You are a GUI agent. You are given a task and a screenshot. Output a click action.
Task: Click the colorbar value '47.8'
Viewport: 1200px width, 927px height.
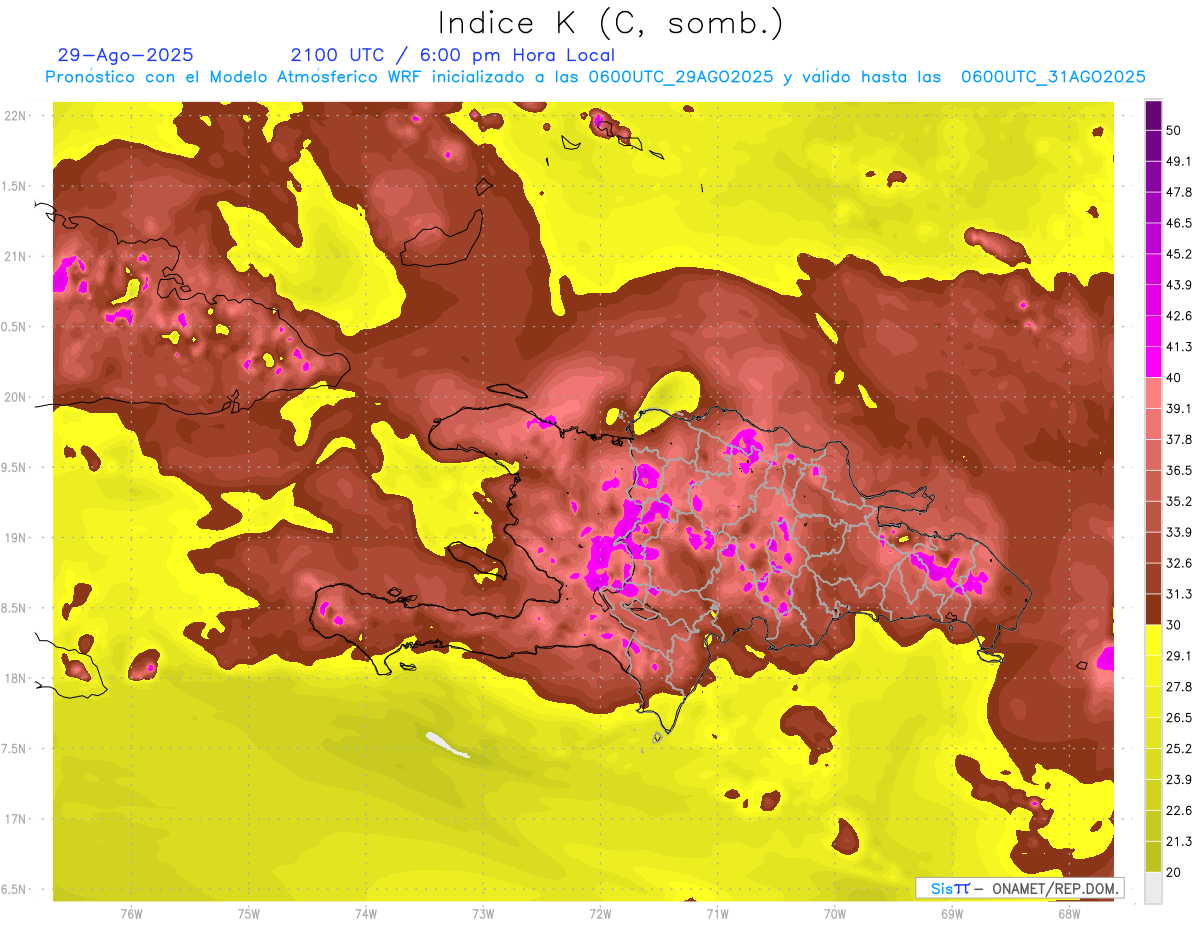[x=1178, y=192]
